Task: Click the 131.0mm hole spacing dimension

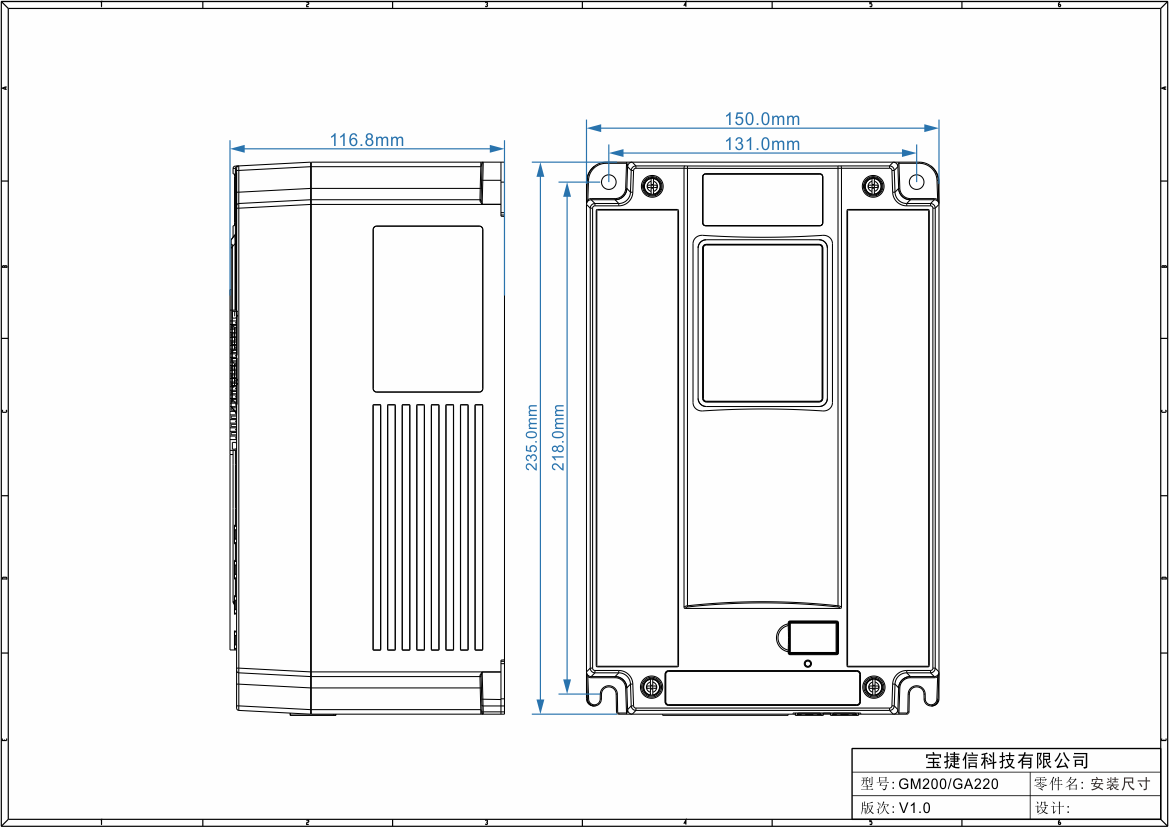Action: click(x=762, y=144)
